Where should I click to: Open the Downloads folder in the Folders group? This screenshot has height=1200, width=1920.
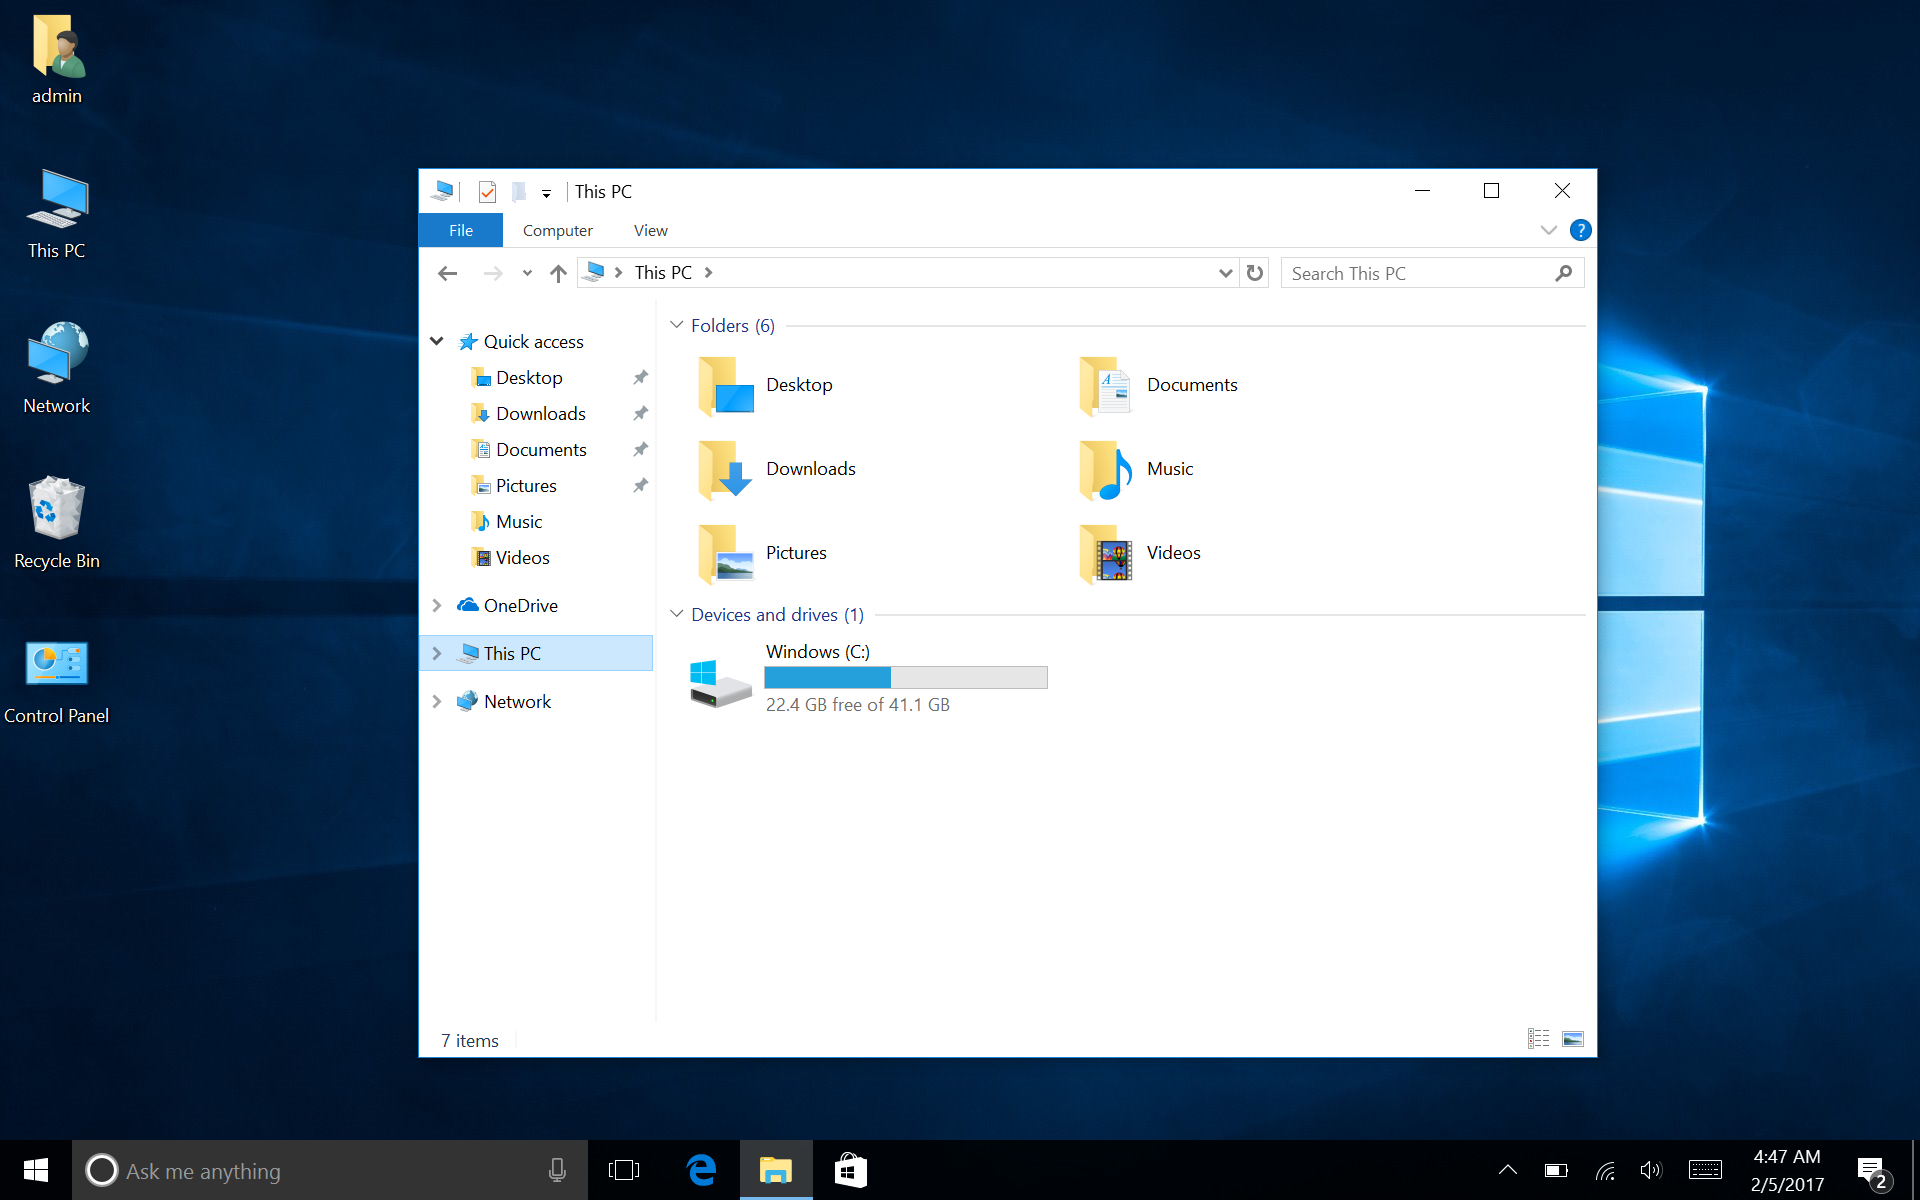tap(726, 469)
